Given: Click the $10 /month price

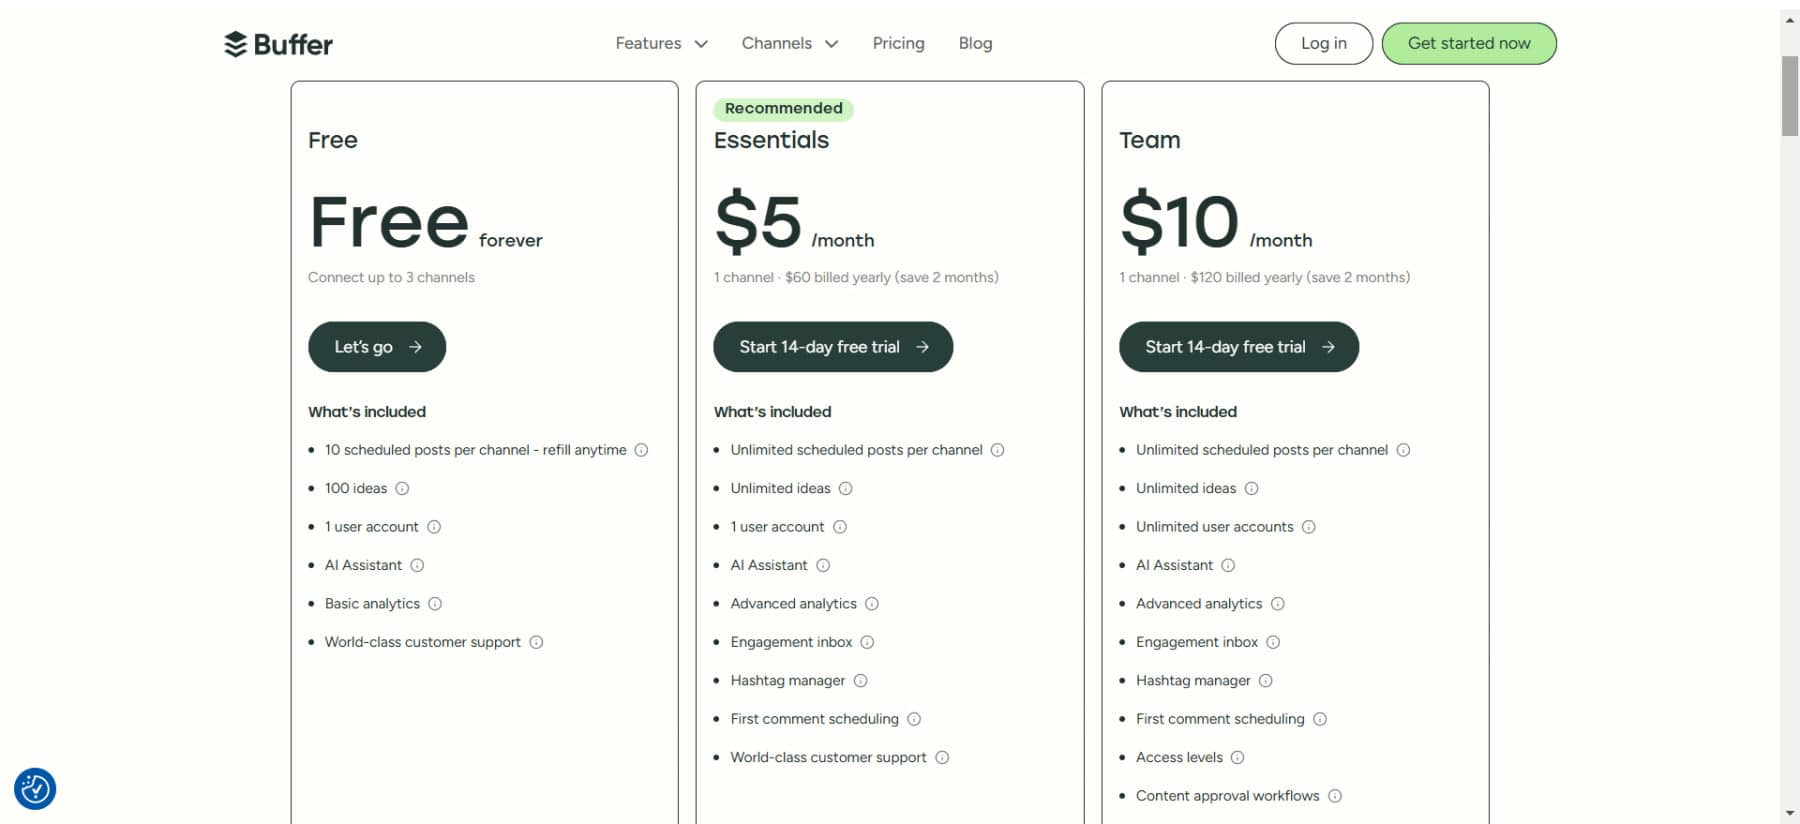Looking at the screenshot, I should (x=1216, y=222).
